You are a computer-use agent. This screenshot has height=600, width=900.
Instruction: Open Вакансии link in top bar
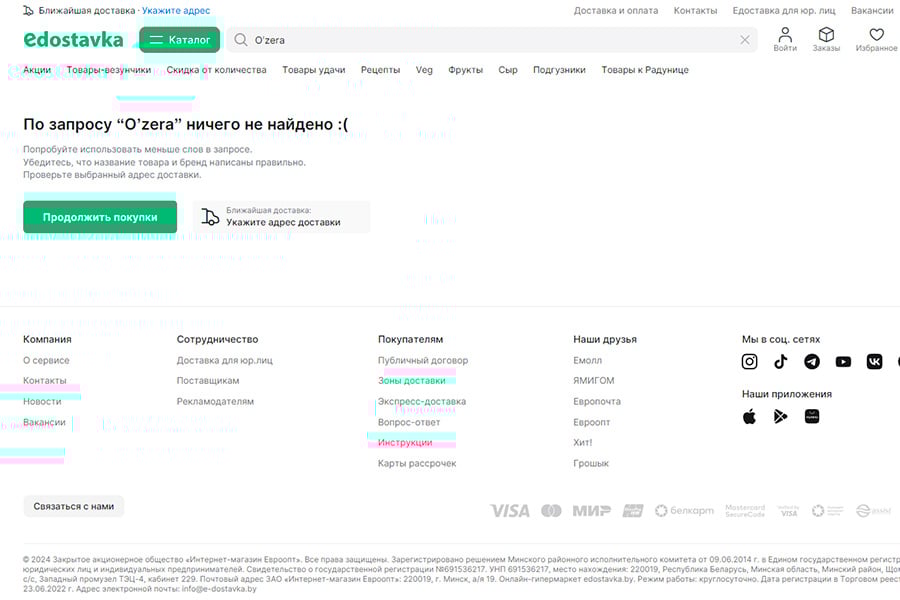pyautogui.click(x=872, y=10)
